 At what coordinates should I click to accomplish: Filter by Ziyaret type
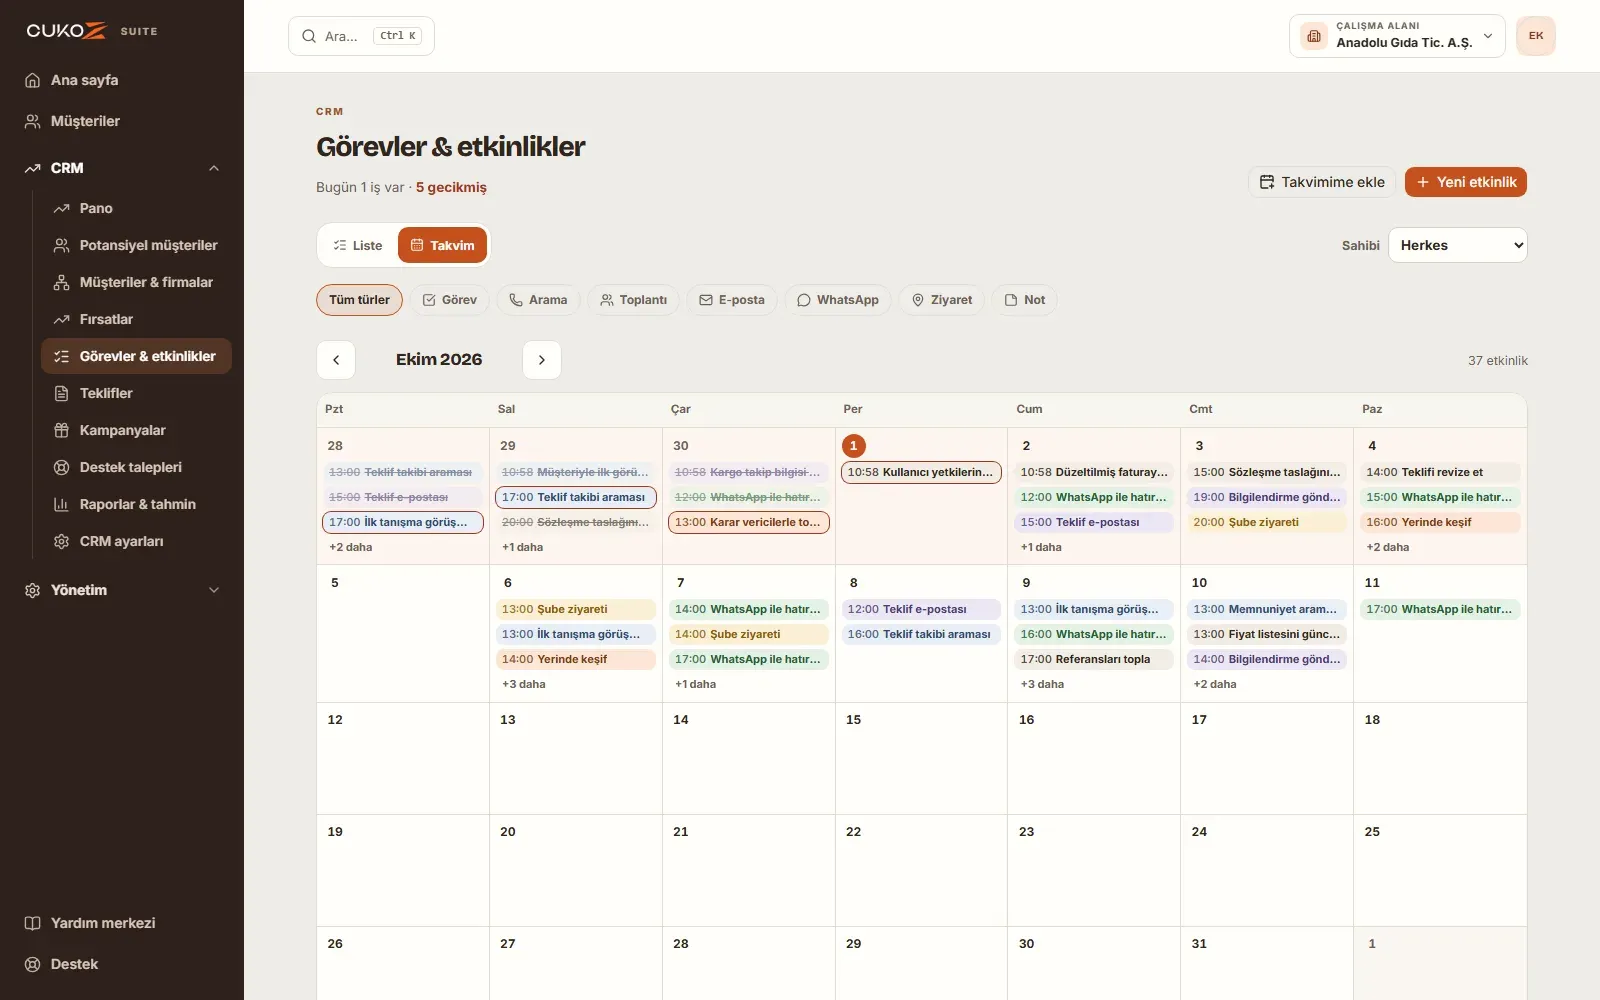coord(942,300)
